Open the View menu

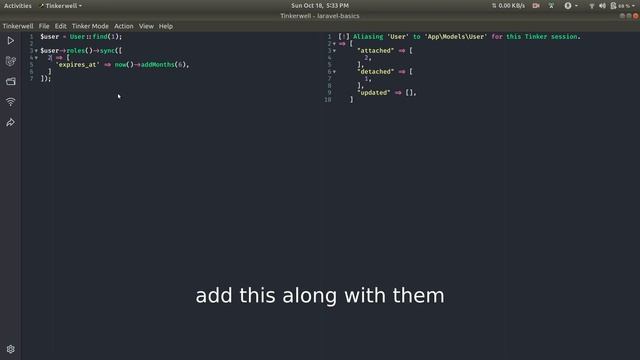click(146, 26)
